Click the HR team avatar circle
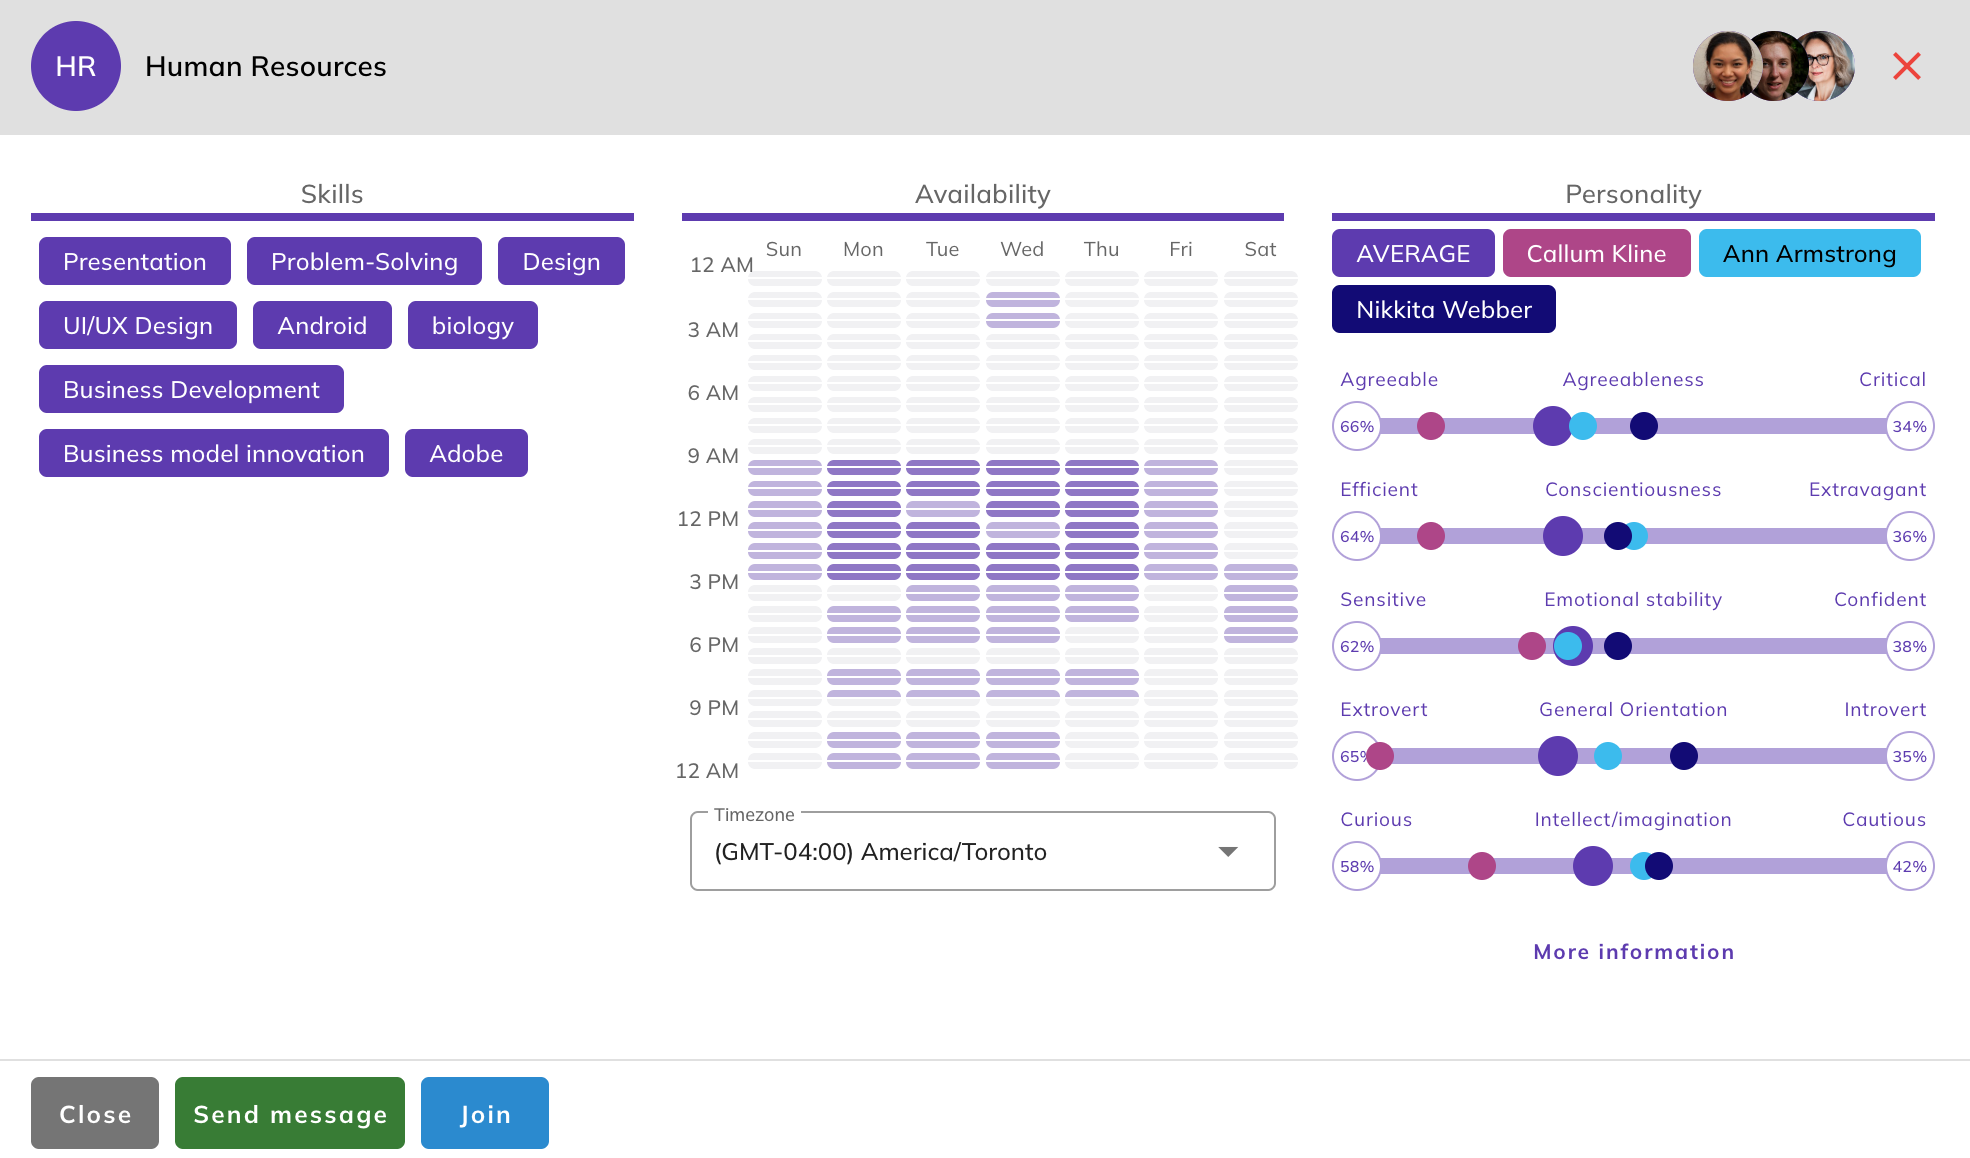 (x=76, y=66)
